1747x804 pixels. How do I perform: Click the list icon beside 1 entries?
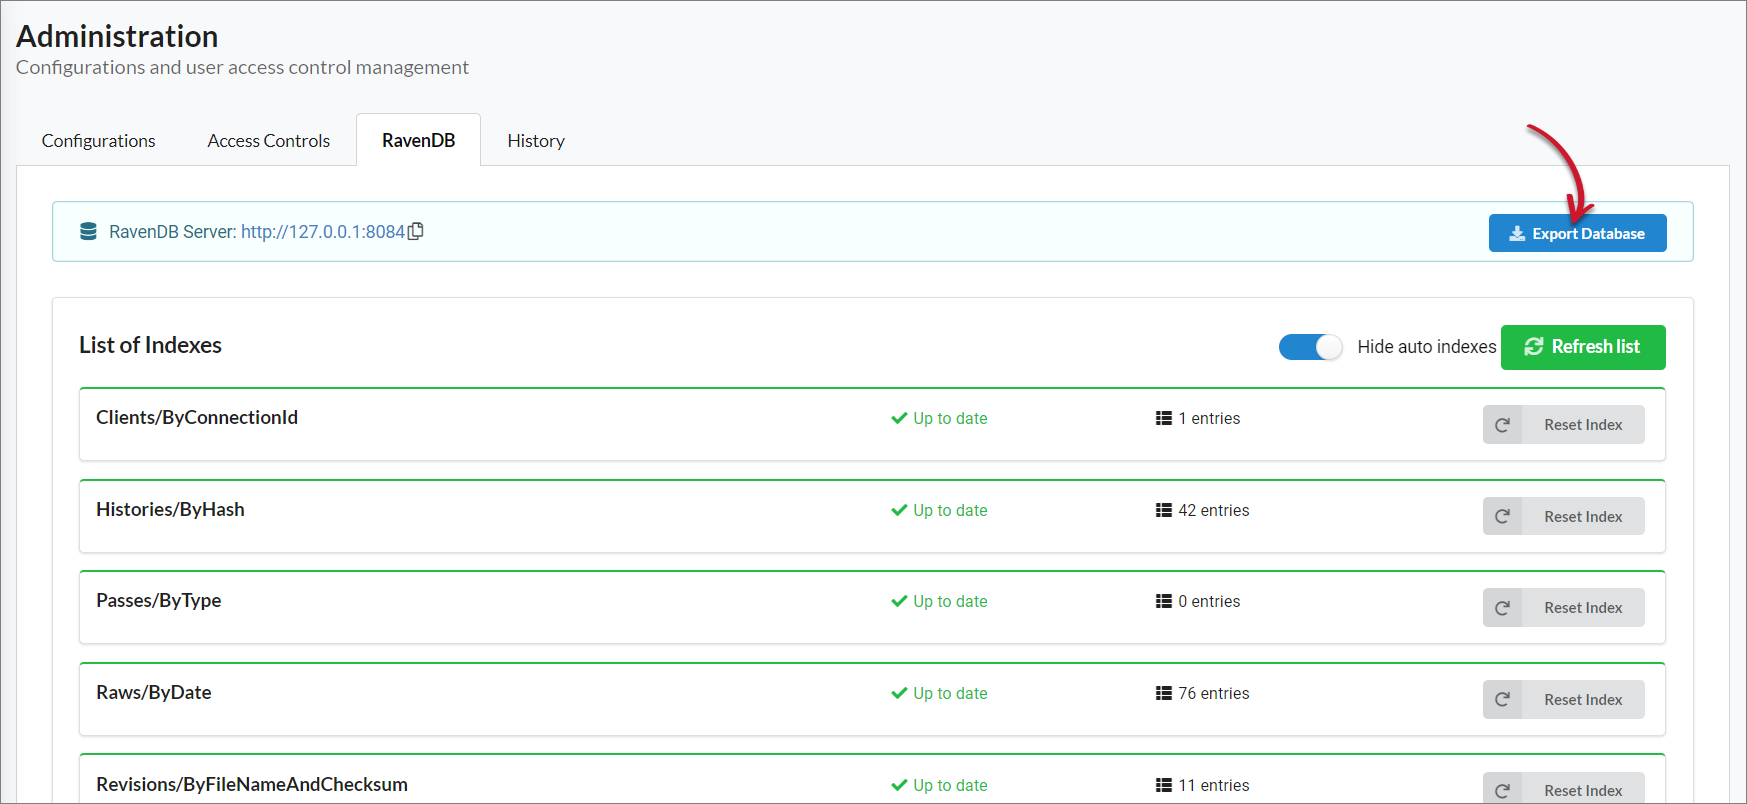(1164, 418)
